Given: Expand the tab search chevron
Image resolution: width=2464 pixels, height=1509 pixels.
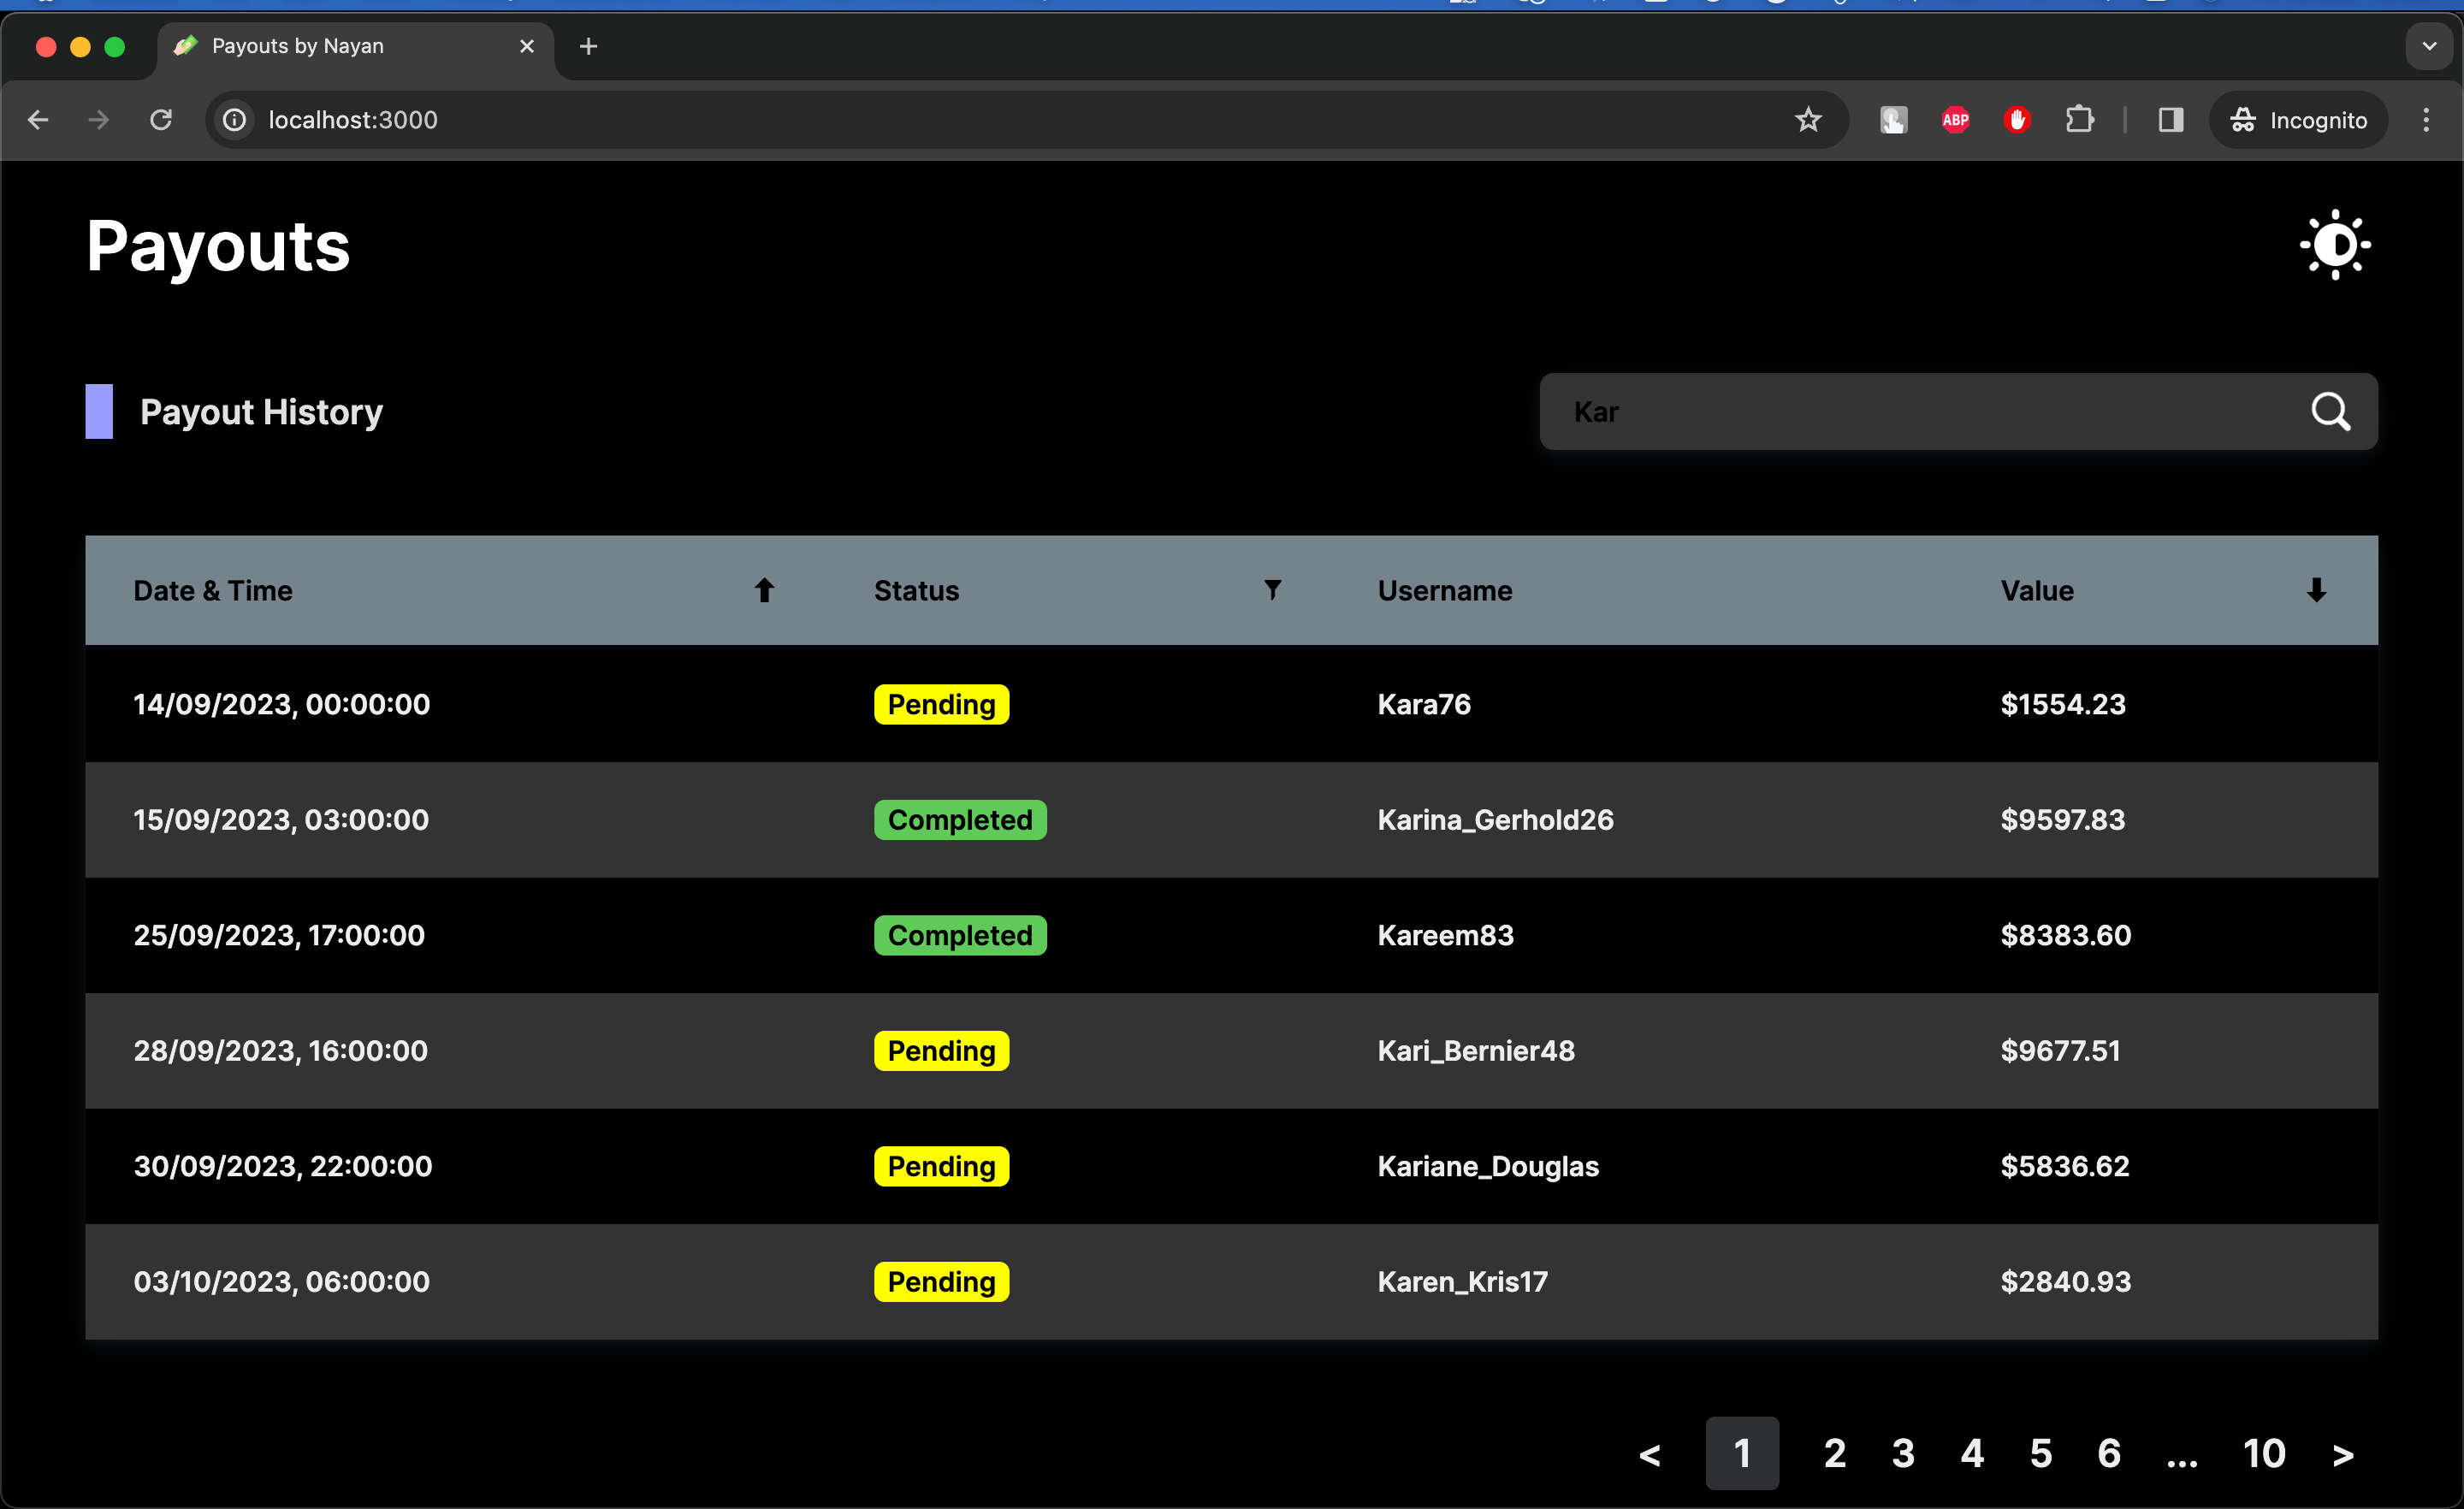Looking at the screenshot, I should (x=2429, y=46).
